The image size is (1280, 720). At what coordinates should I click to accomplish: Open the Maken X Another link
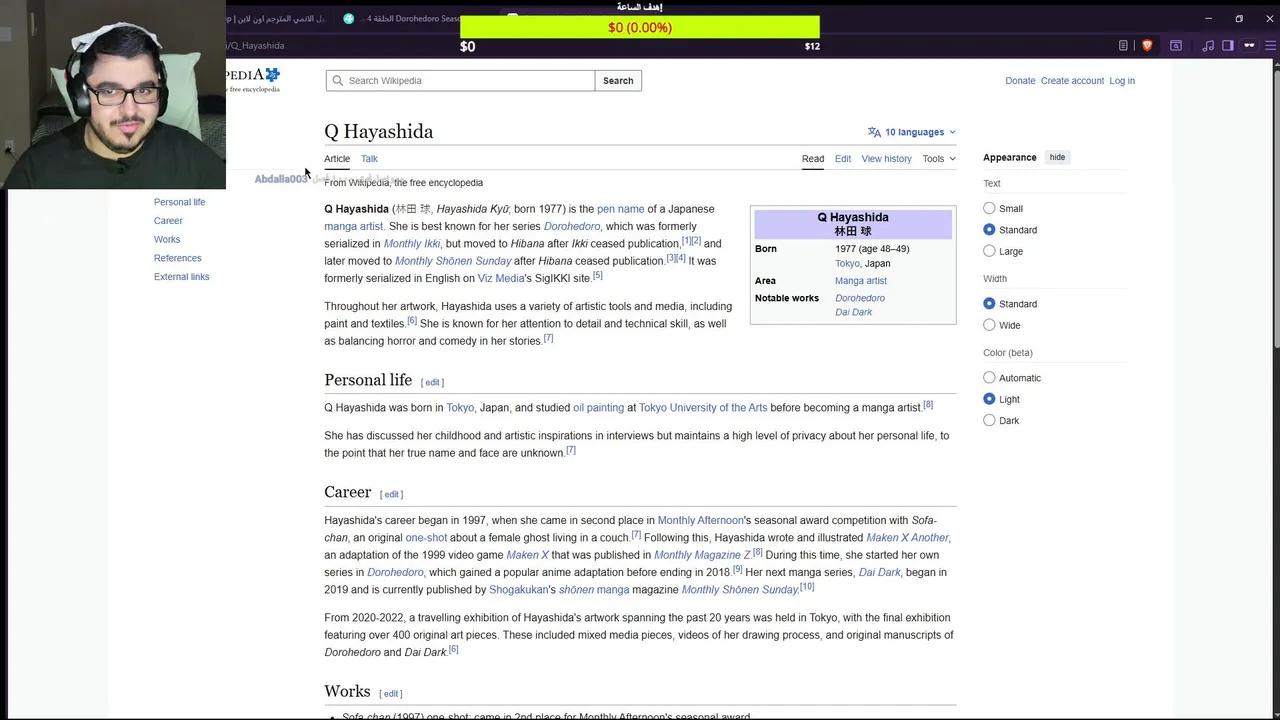pos(907,538)
